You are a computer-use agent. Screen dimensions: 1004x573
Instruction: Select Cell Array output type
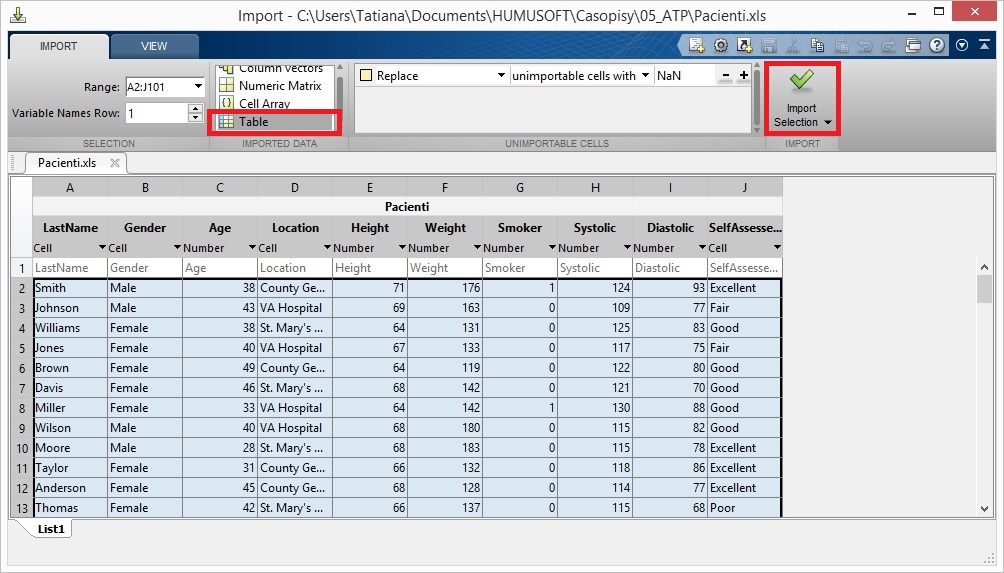coord(275,103)
